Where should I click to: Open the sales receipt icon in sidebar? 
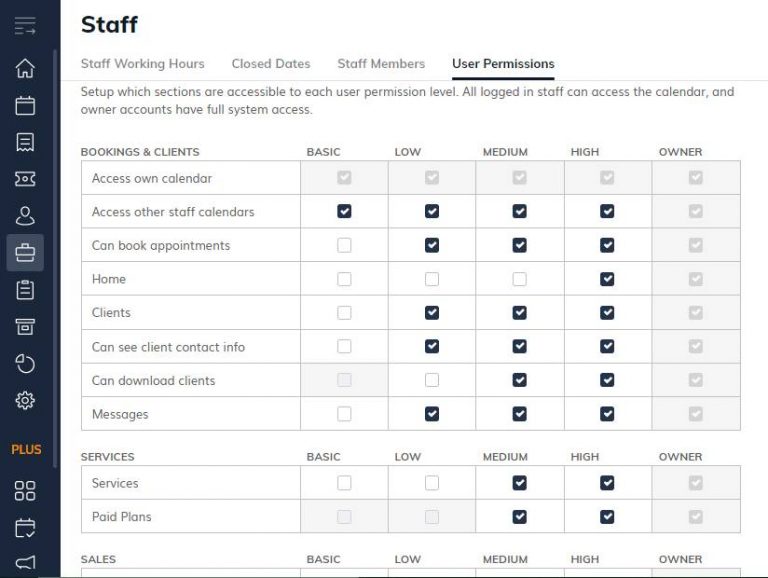(25, 142)
